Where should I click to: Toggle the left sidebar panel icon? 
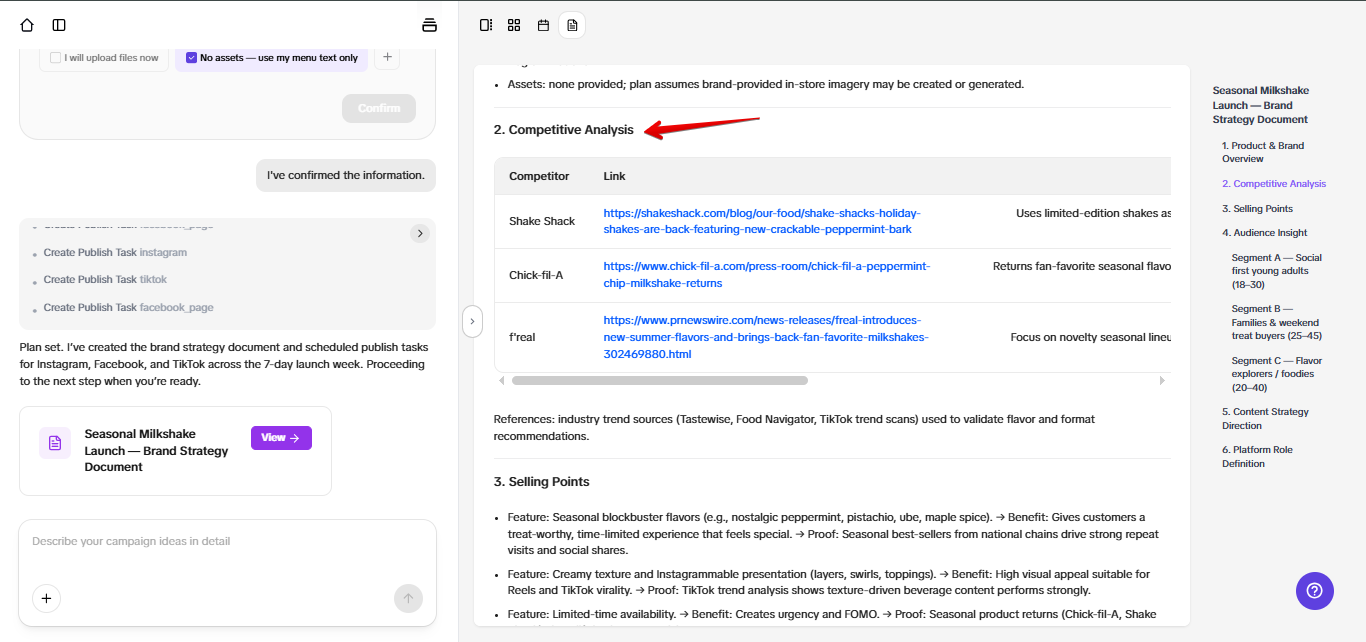59,25
